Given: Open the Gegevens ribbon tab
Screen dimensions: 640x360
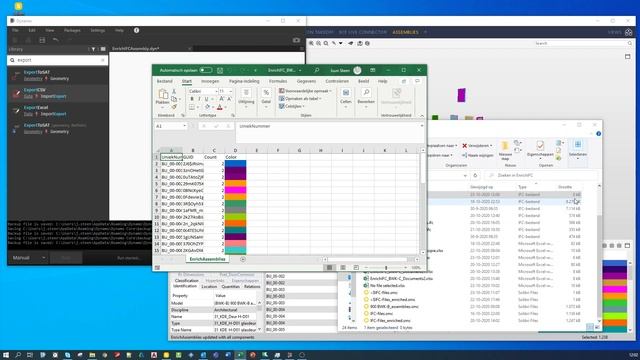Looking at the screenshot, I should pos(306,81).
